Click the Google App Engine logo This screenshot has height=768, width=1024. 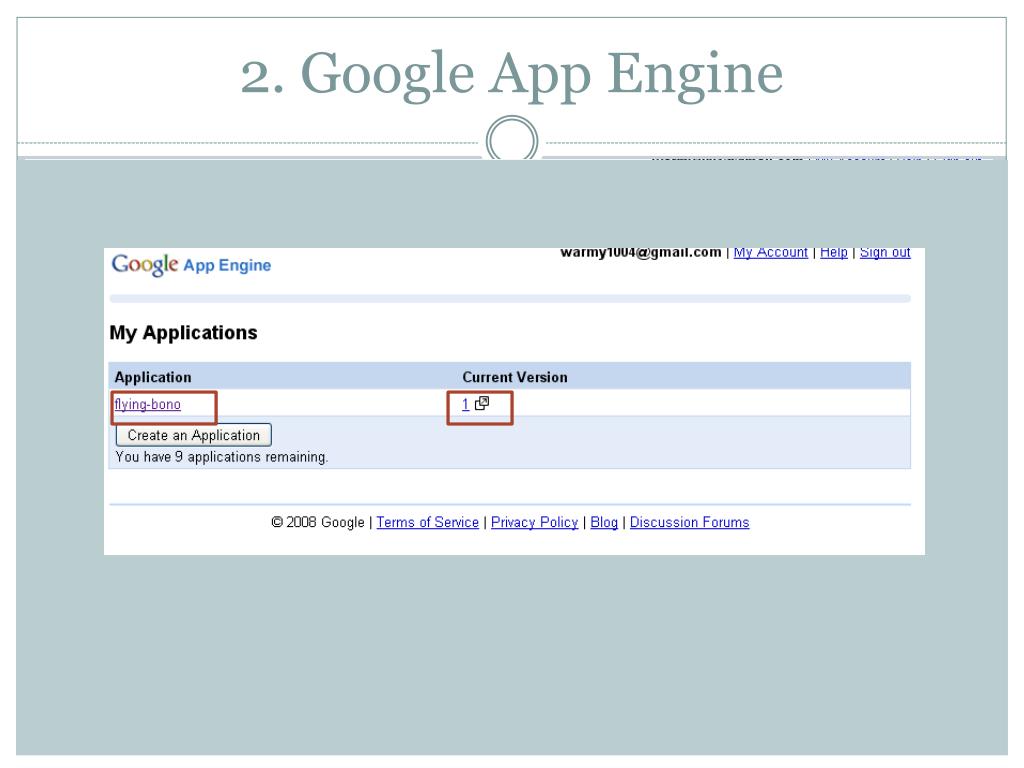coord(191,264)
